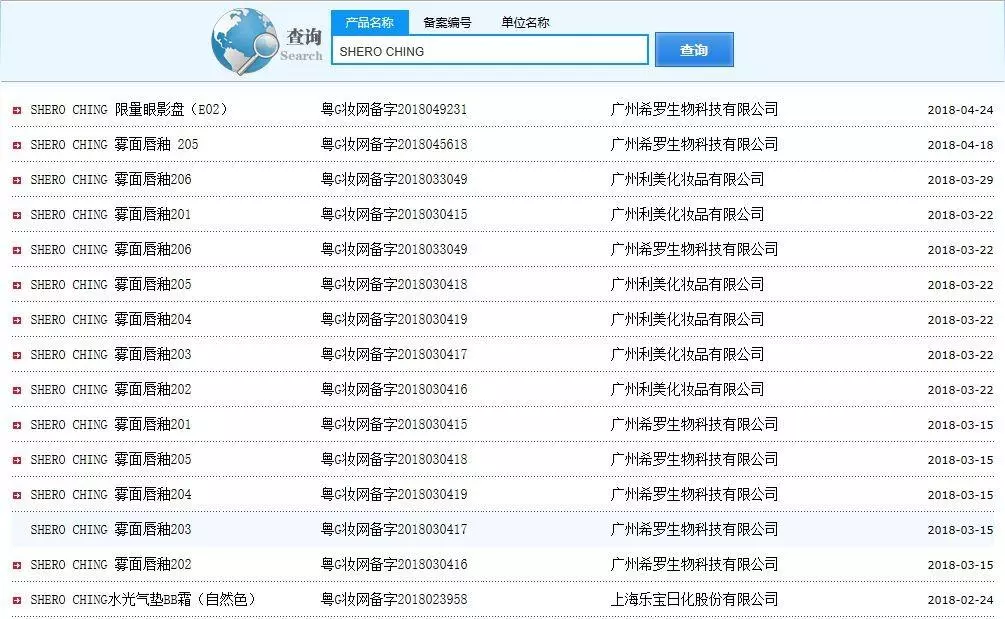Click red bullet beside 水光气垫BB霜(自然色)
The height and width of the screenshot is (619, 1005).
click(17, 600)
